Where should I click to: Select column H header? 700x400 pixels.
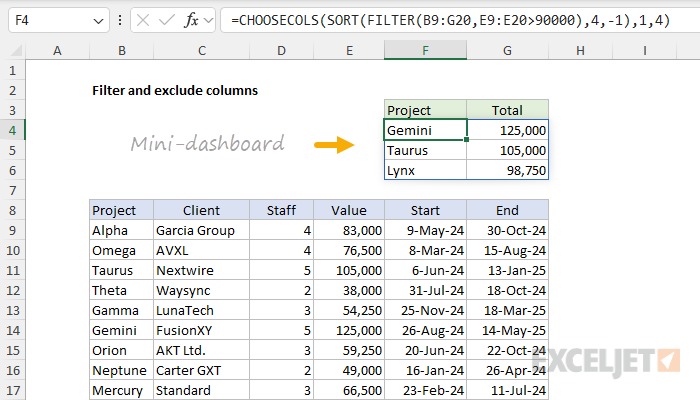(x=580, y=50)
